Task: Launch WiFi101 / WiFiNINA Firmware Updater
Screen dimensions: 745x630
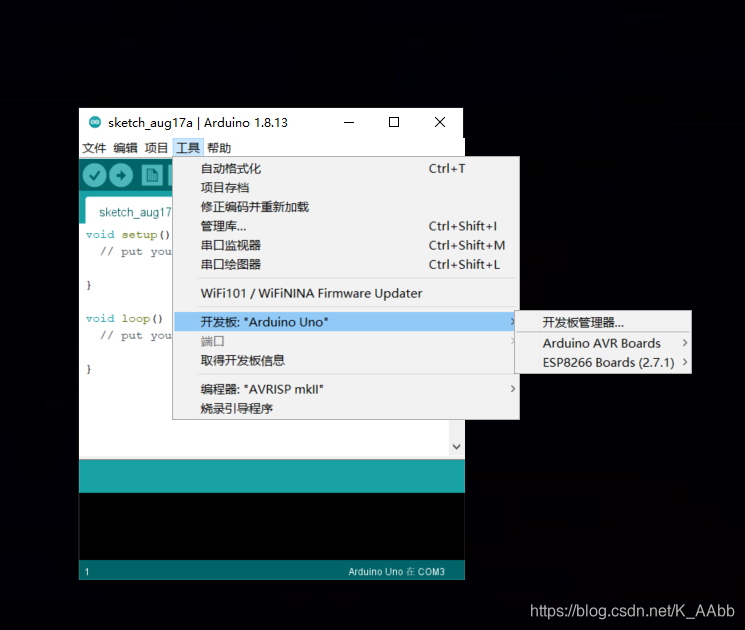Action: pyautogui.click(x=346, y=293)
